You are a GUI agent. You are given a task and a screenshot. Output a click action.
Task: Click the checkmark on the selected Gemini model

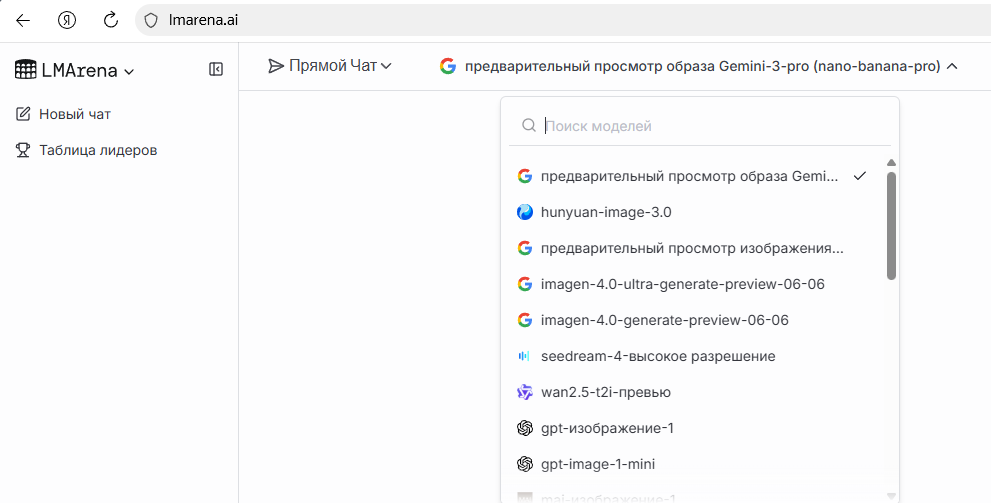[x=858, y=176]
